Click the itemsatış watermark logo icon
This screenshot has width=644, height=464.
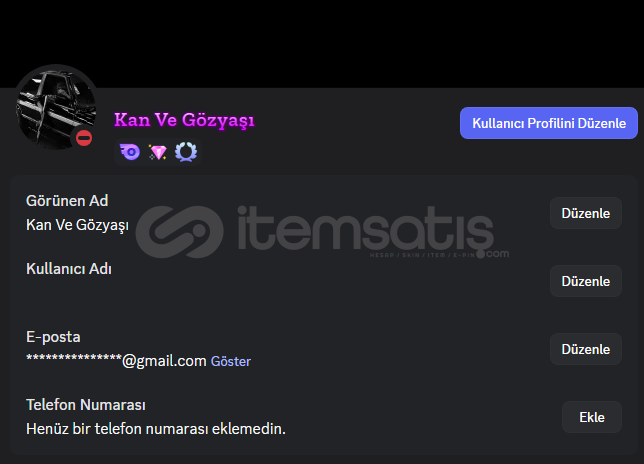pos(179,232)
